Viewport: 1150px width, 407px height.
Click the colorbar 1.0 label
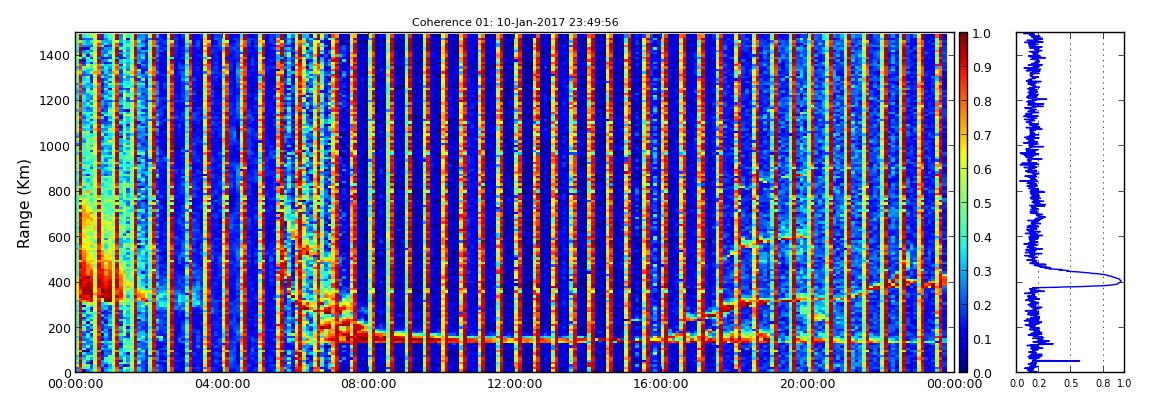(x=981, y=34)
